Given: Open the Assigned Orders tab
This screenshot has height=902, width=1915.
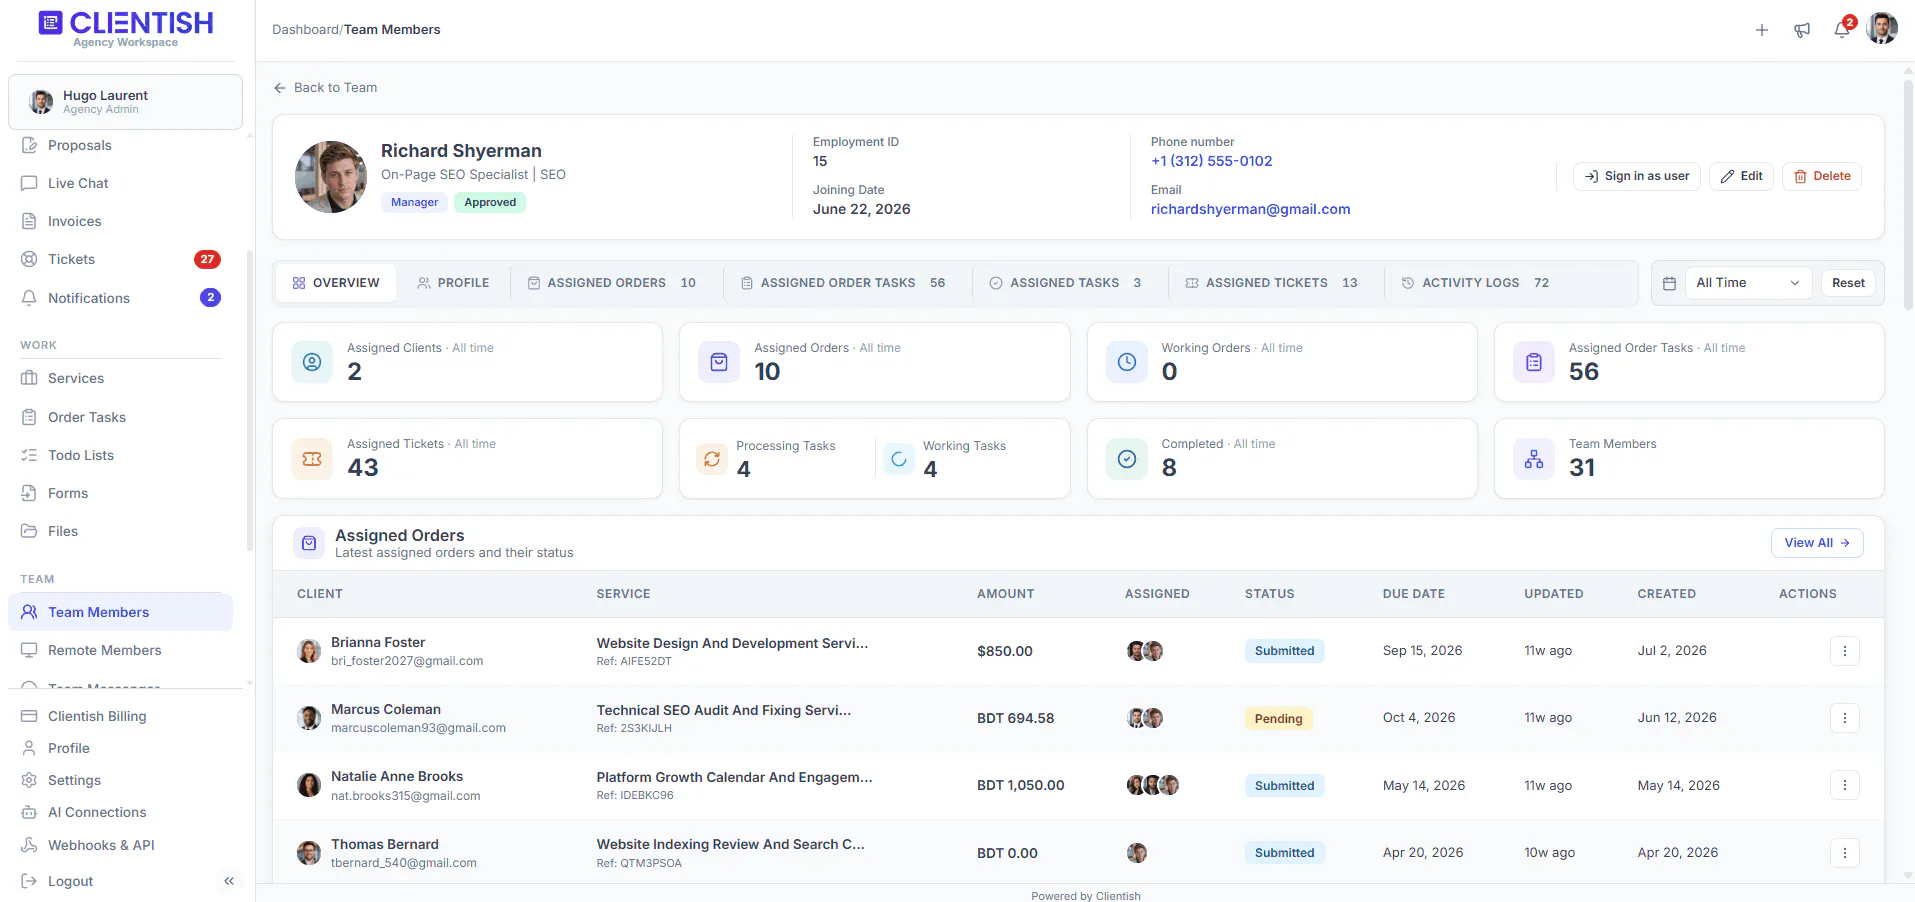Looking at the screenshot, I should [x=612, y=283].
